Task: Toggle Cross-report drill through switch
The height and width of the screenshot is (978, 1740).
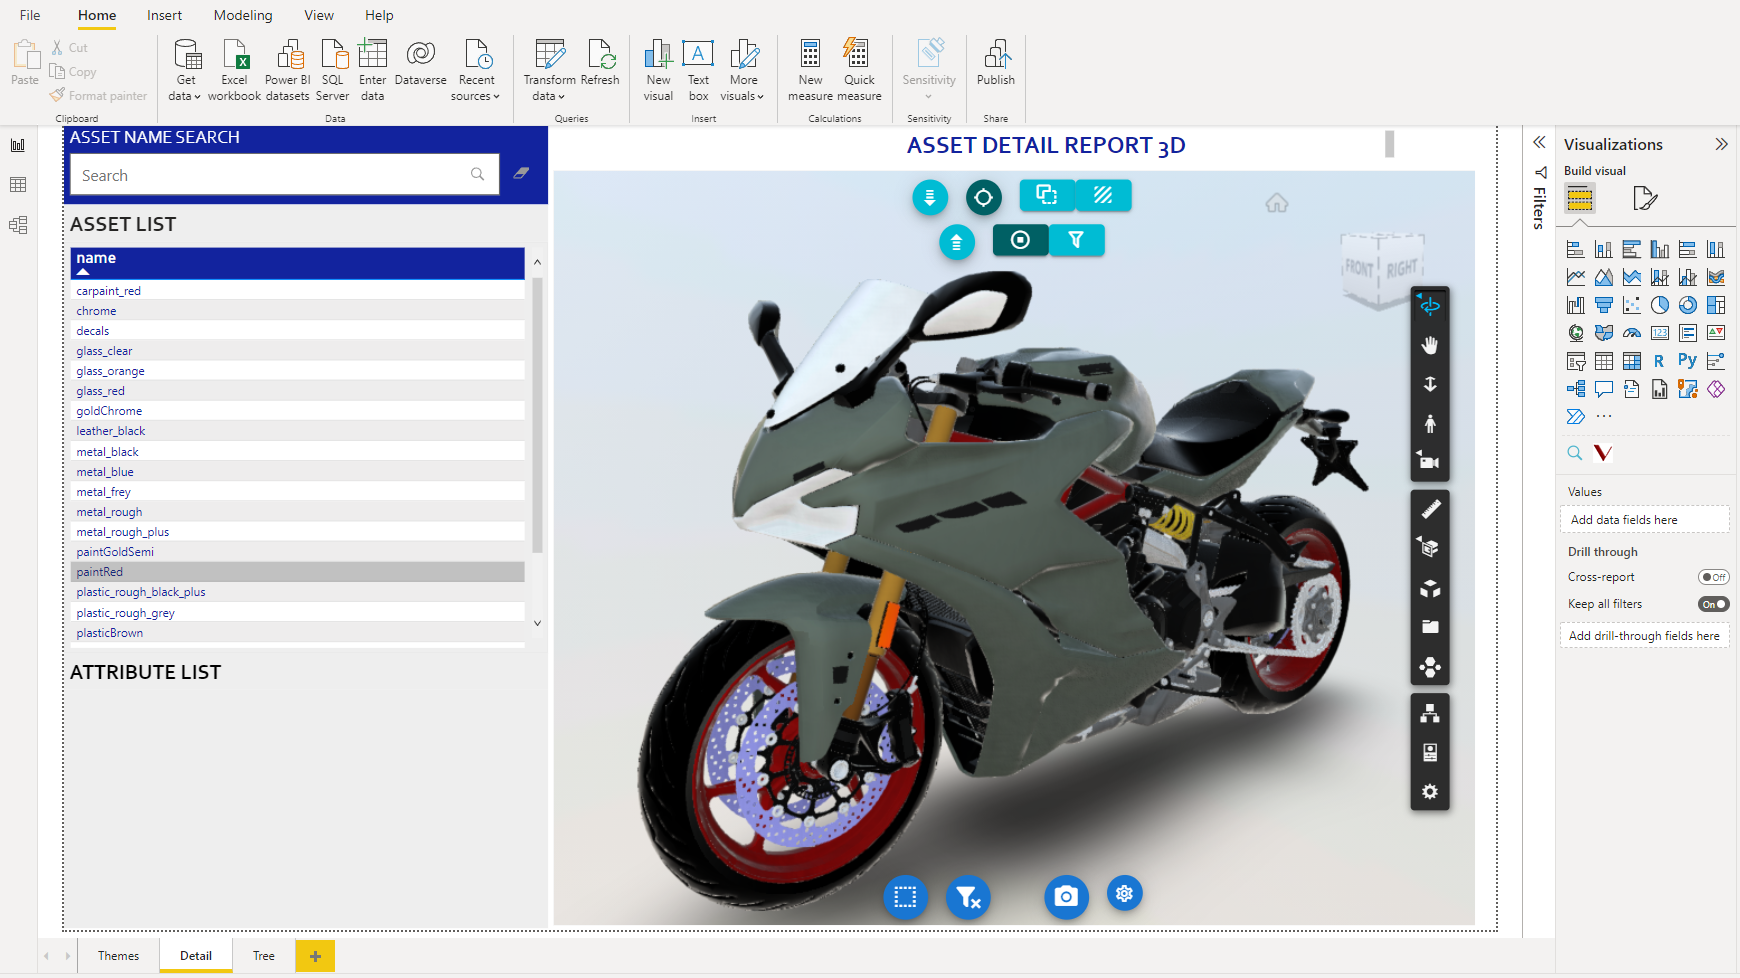Action: point(1713,577)
